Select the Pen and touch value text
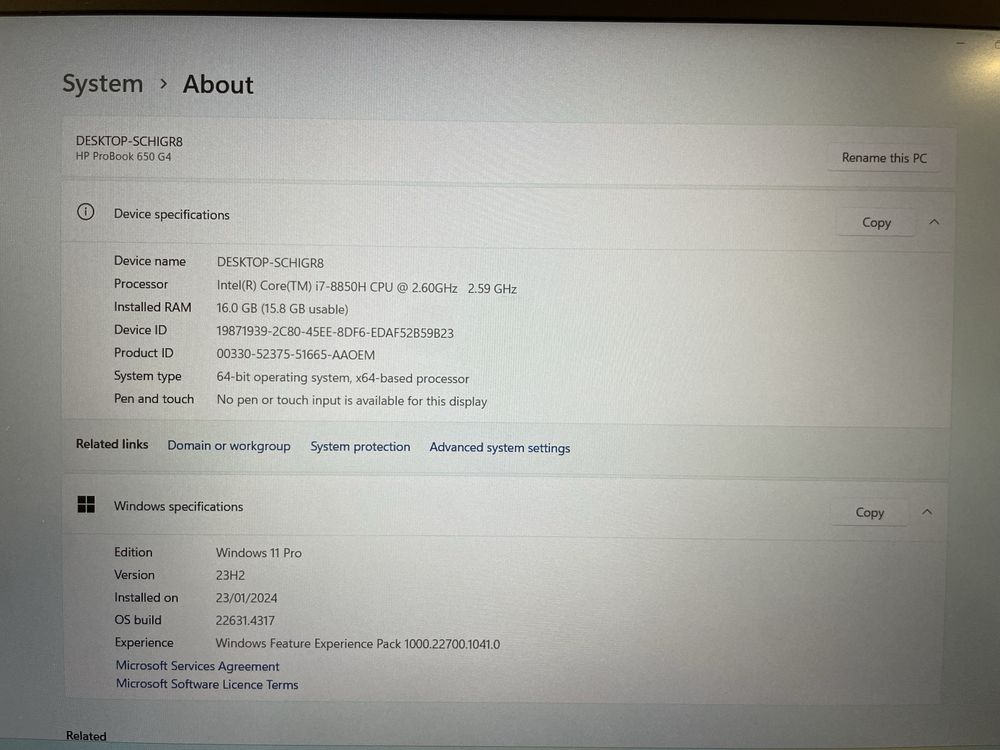The image size is (1000, 750). tap(352, 401)
